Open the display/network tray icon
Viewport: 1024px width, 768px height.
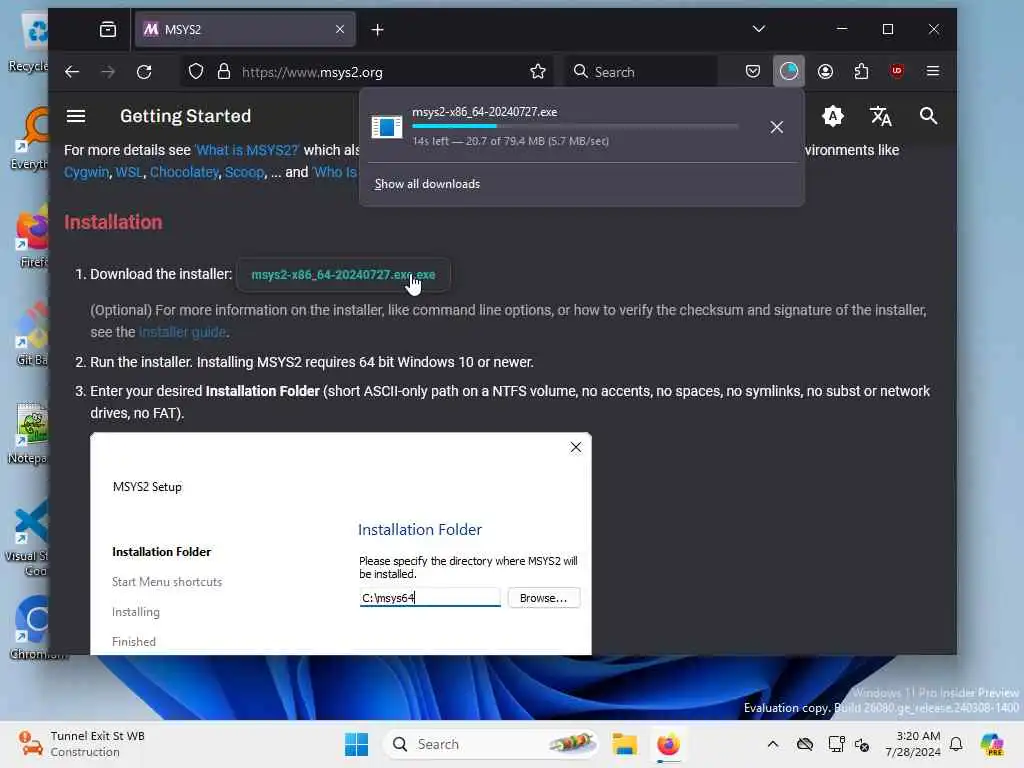836,744
